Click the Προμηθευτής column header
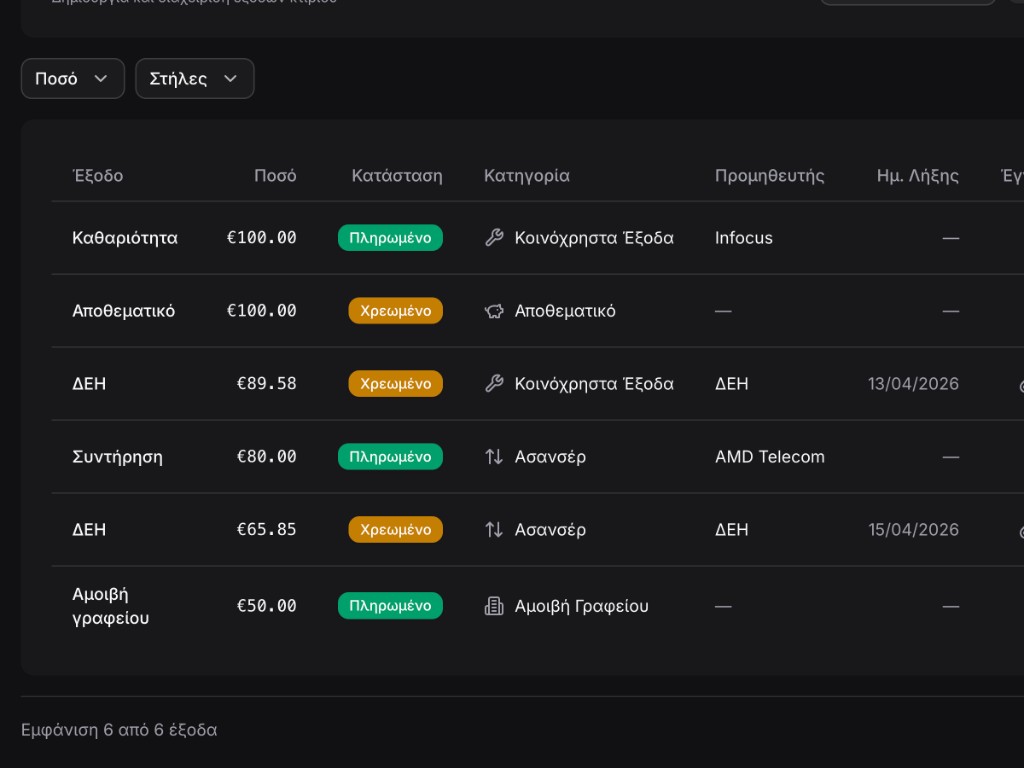 pos(769,176)
